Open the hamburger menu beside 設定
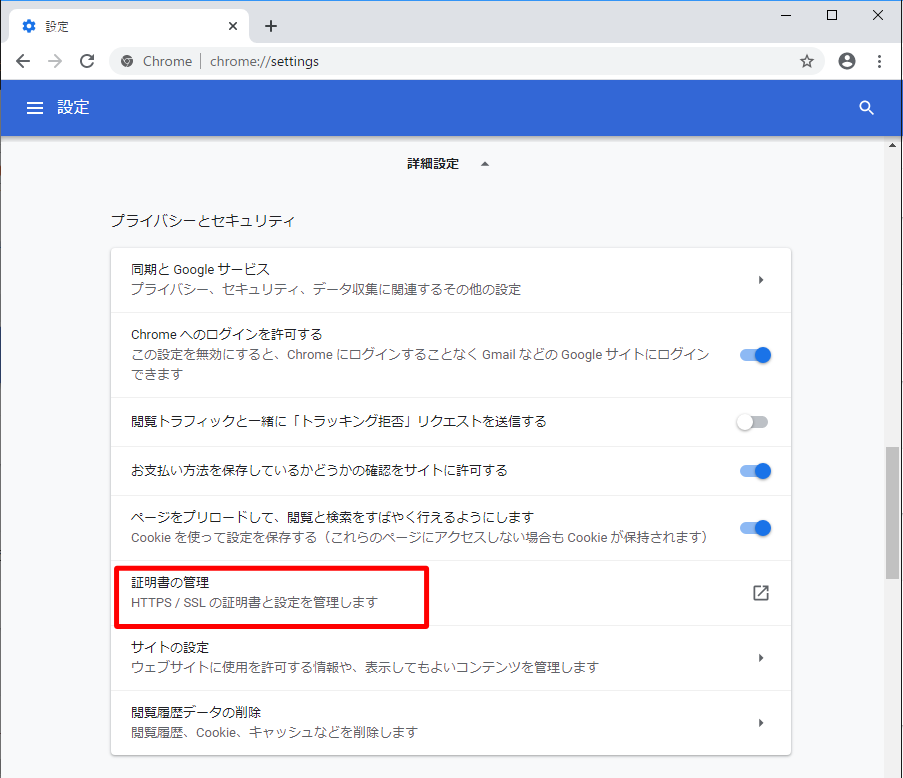This screenshot has height=778, width=903. [35, 108]
